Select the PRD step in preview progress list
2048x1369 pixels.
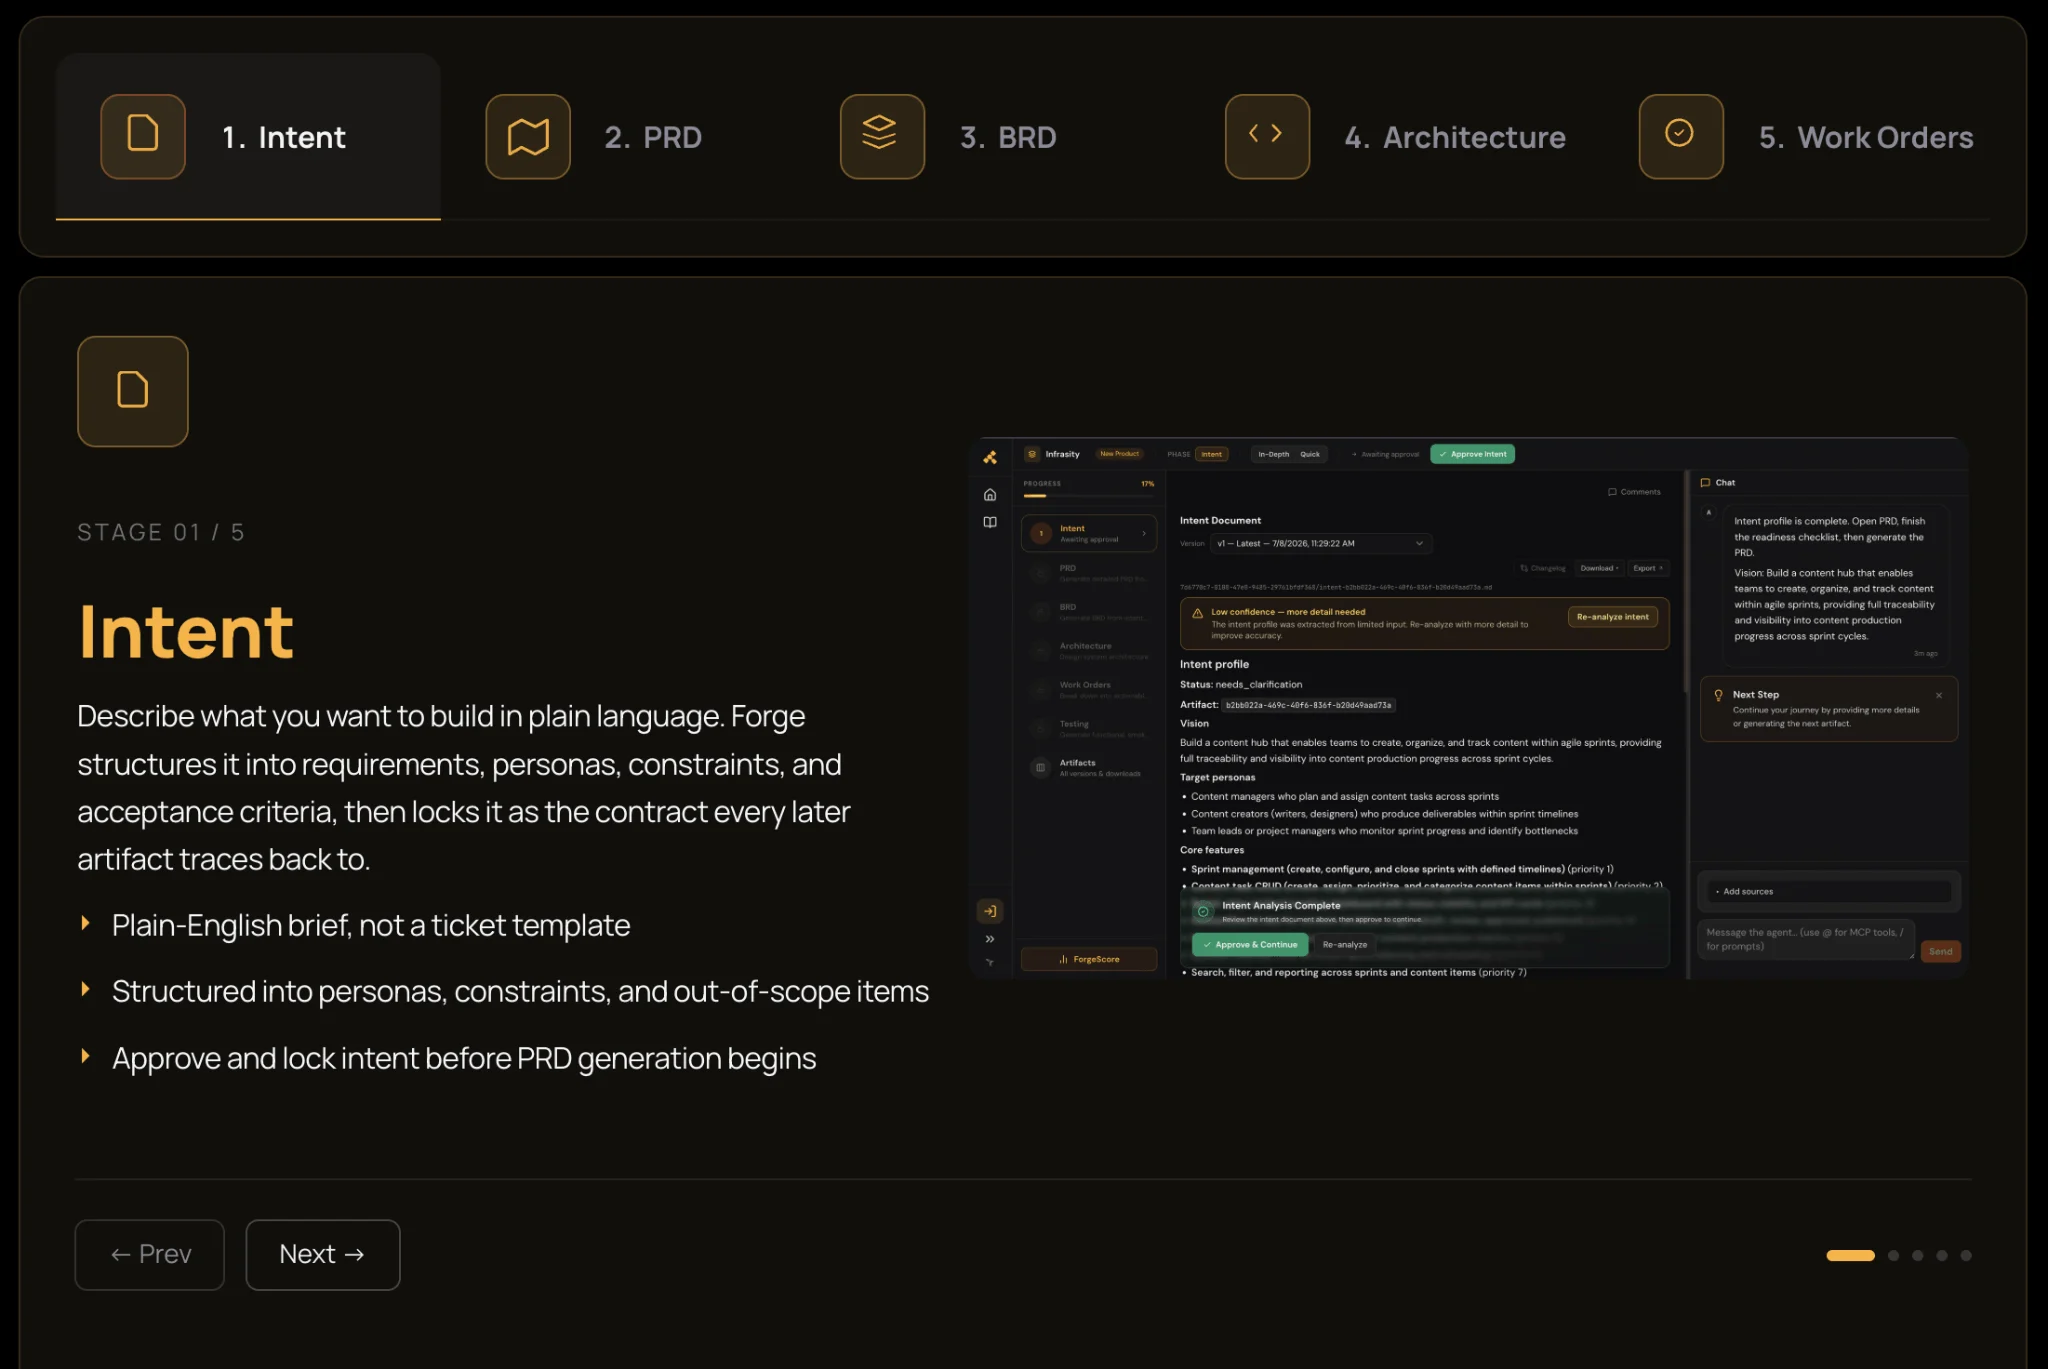1090,572
